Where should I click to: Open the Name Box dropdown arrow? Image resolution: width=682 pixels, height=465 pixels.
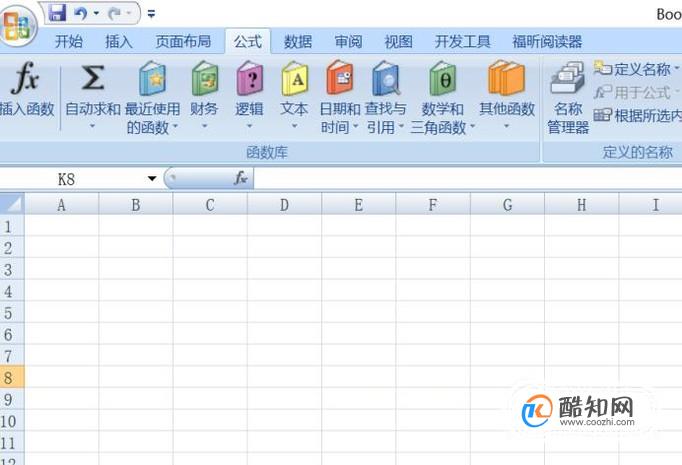click(152, 178)
